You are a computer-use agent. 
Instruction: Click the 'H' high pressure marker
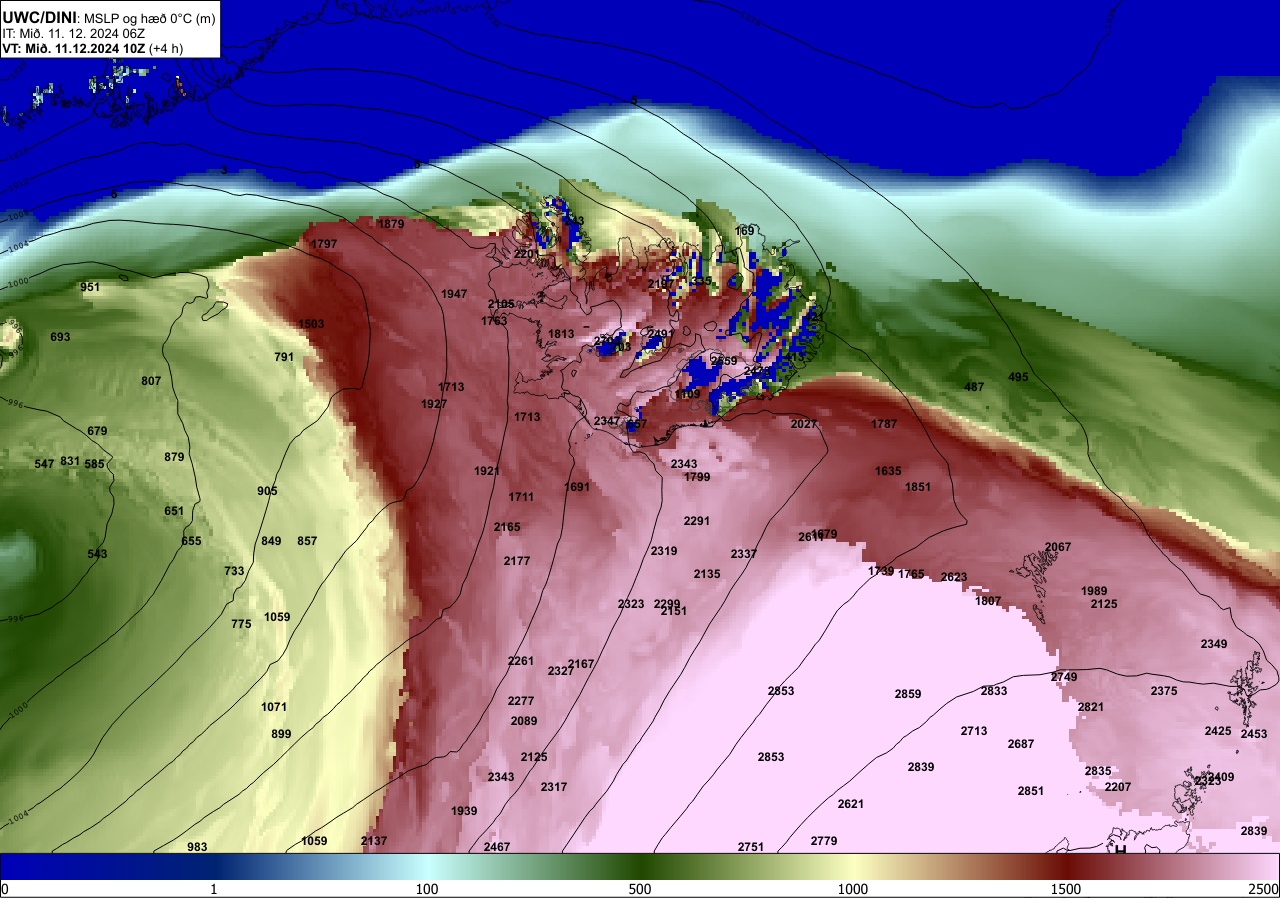point(1120,849)
